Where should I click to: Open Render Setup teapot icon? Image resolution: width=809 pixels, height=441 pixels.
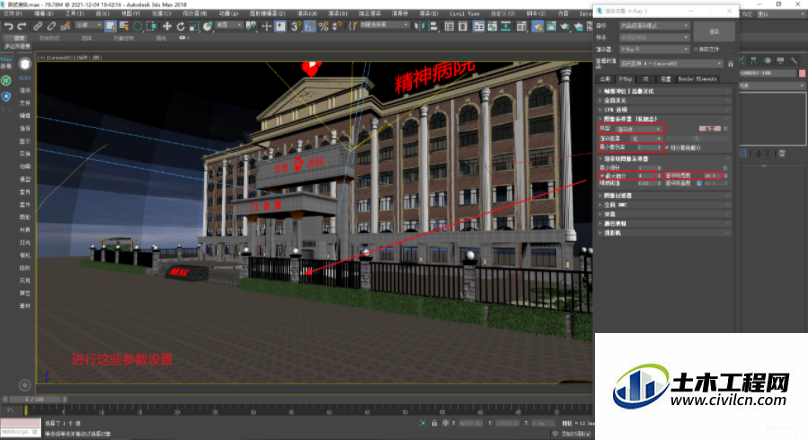(x=537, y=26)
